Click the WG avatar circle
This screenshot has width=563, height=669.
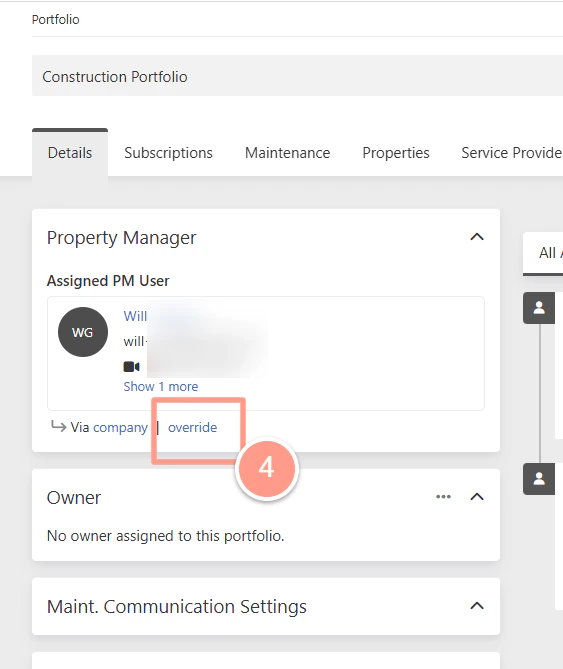83,332
